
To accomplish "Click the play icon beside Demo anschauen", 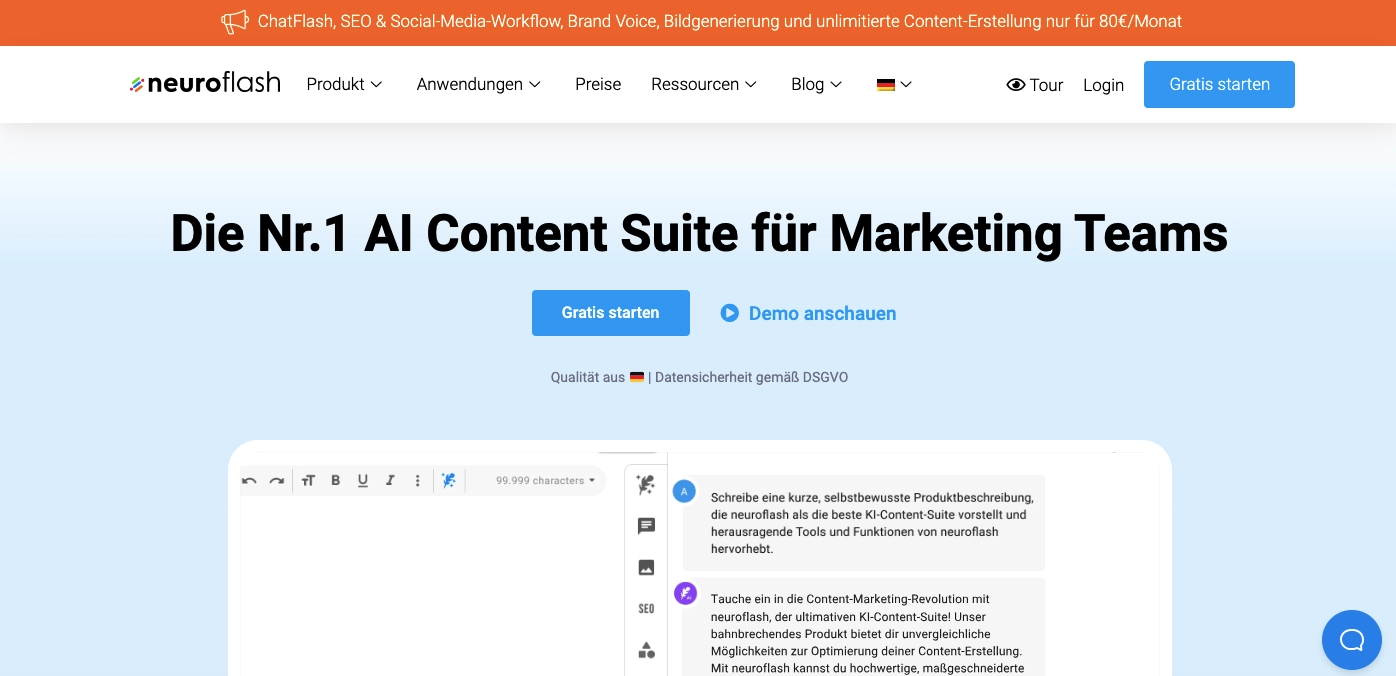I will click(729, 313).
